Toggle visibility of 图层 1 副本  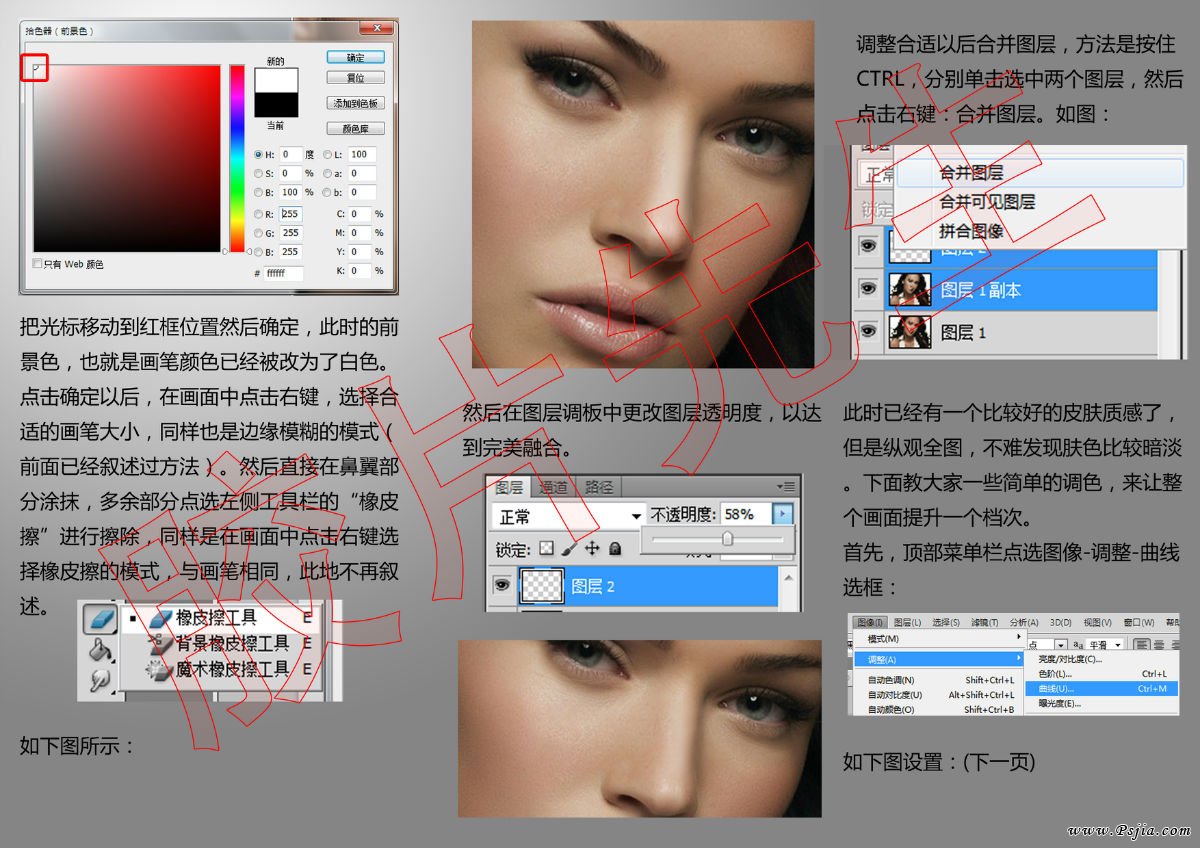(868, 290)
